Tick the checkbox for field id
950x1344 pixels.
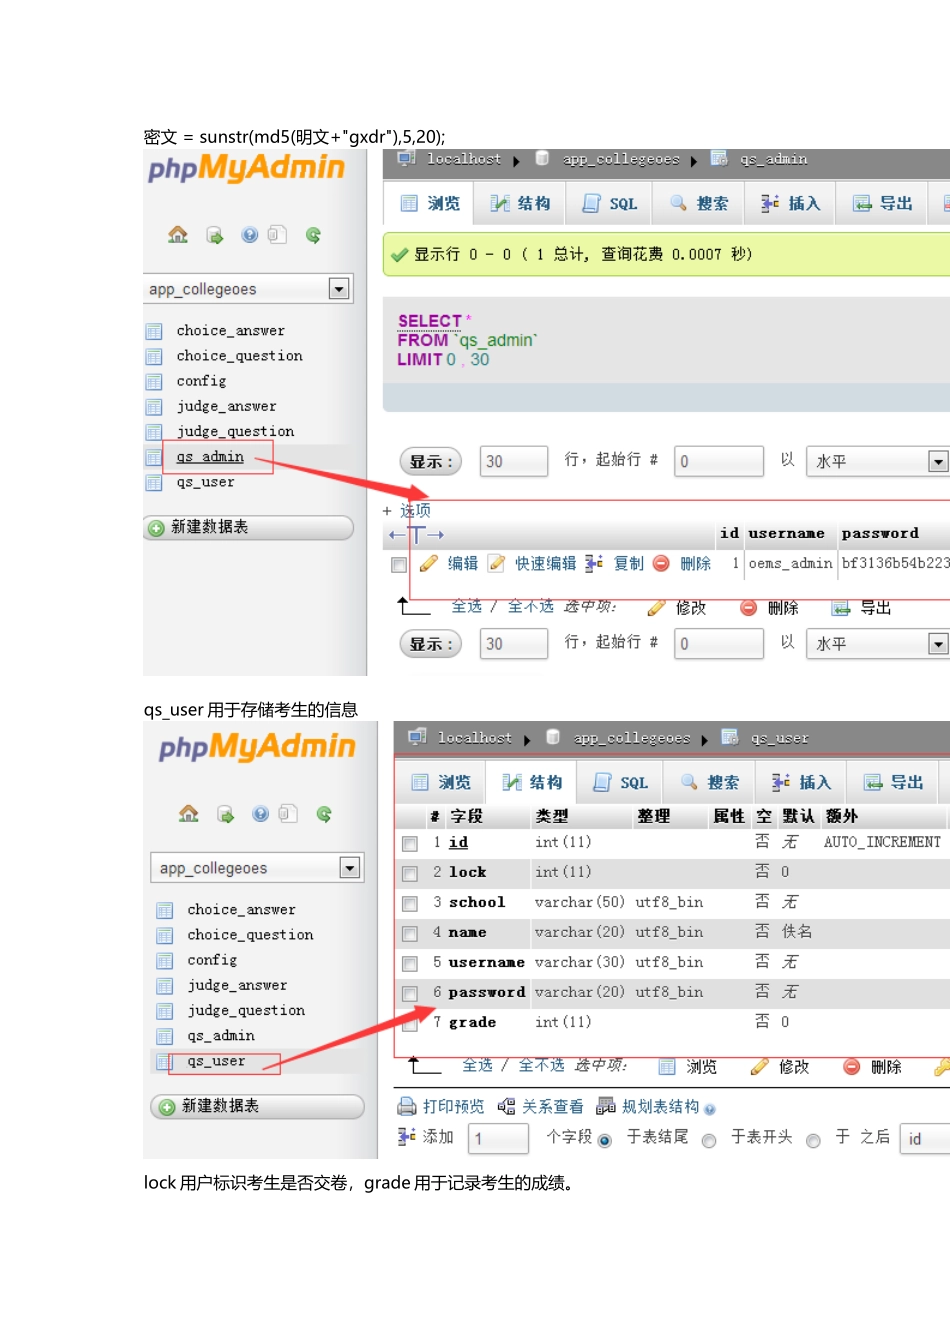tap(410, 844)
